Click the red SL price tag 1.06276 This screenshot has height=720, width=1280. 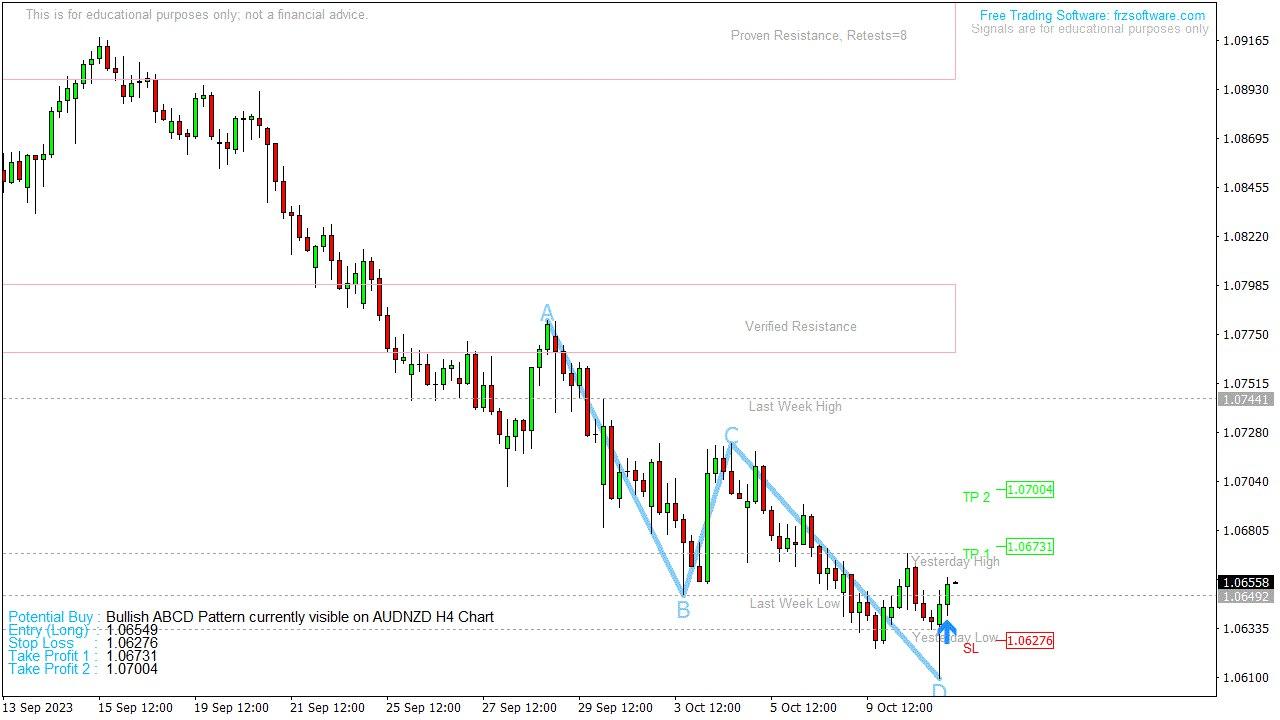click(1030, 641)
